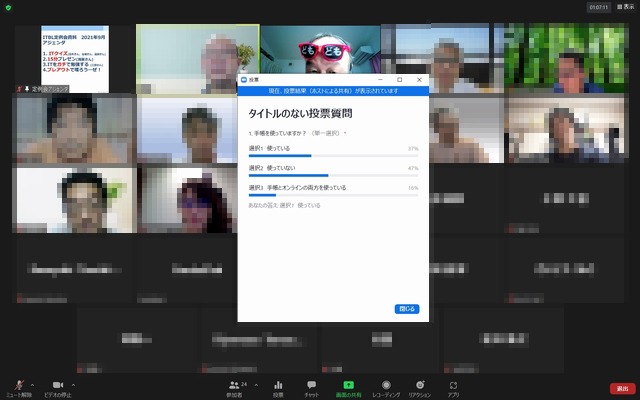
Task: Open the participants (参加者) panel
Action: point(238,387)
